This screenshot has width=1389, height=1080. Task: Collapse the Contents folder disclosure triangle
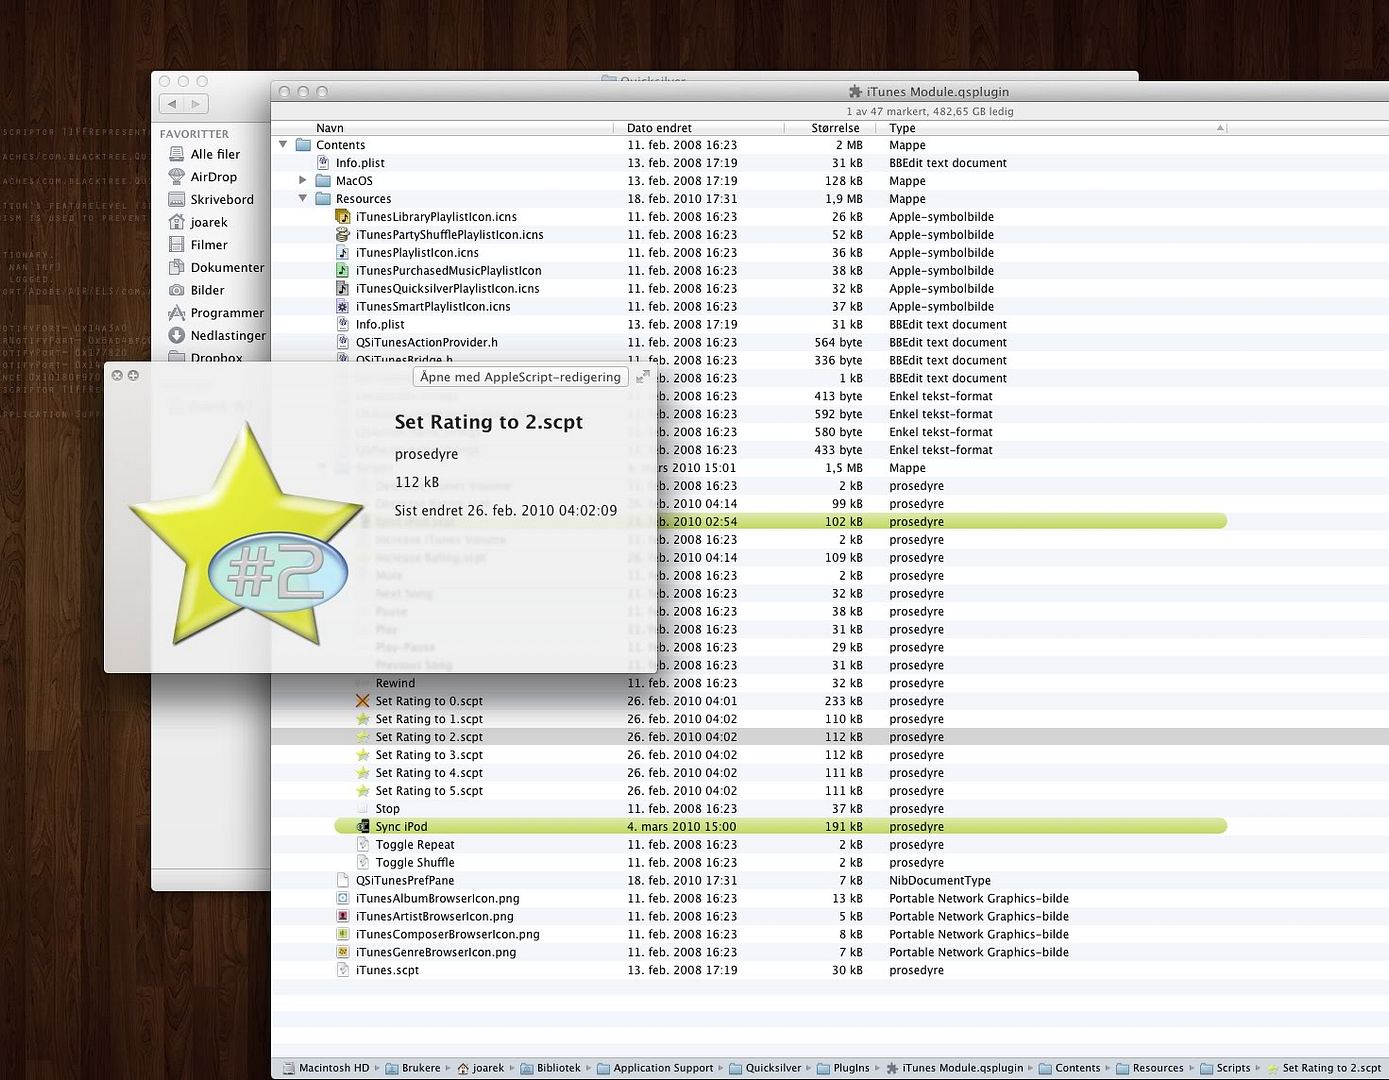click(283, 145)
